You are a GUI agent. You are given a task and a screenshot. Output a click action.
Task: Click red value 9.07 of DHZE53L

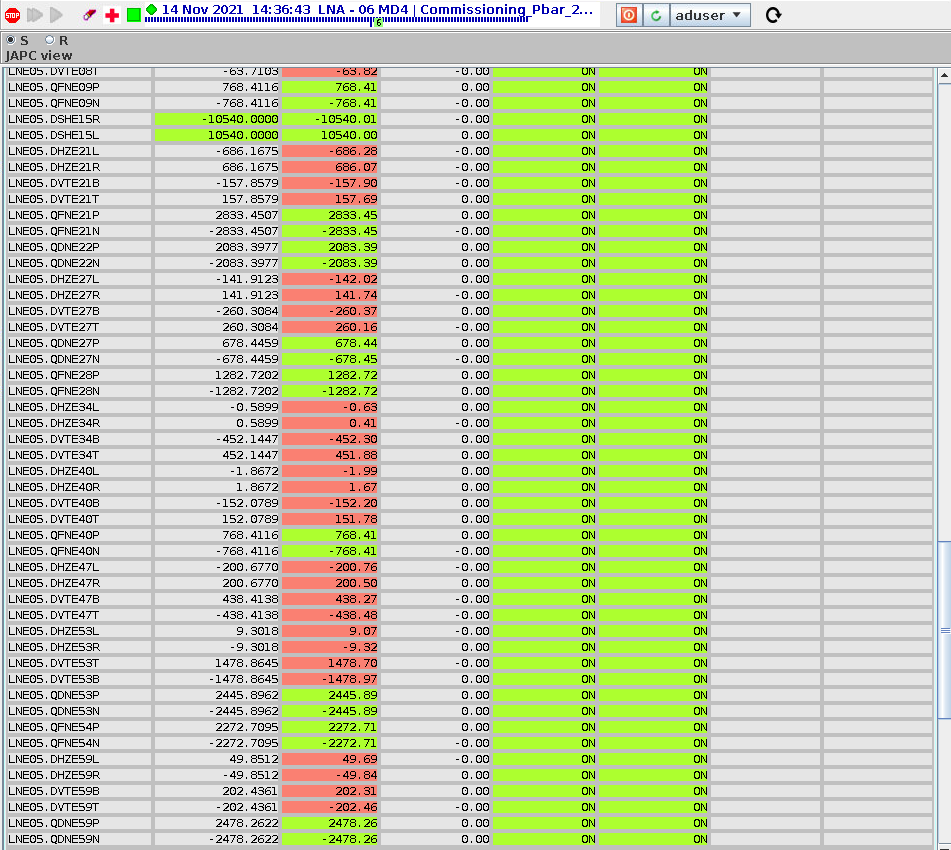[x=330, y=631]
